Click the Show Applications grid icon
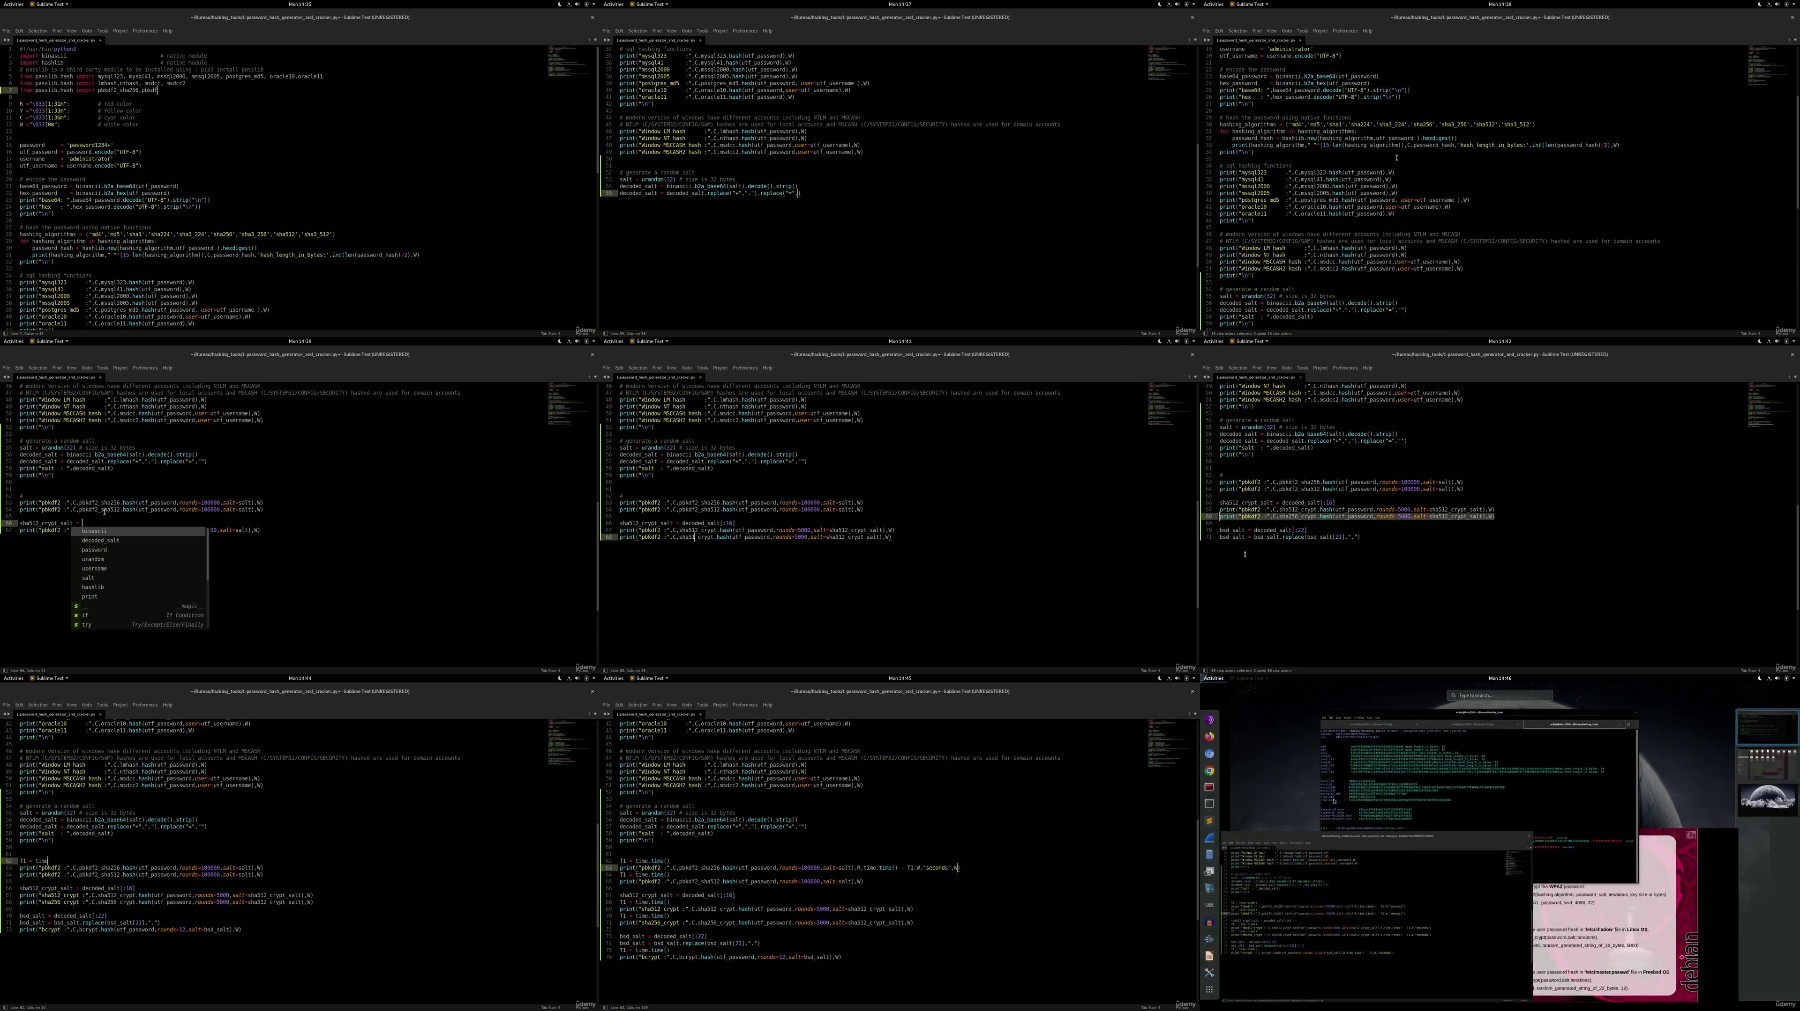 (1209, 989)
